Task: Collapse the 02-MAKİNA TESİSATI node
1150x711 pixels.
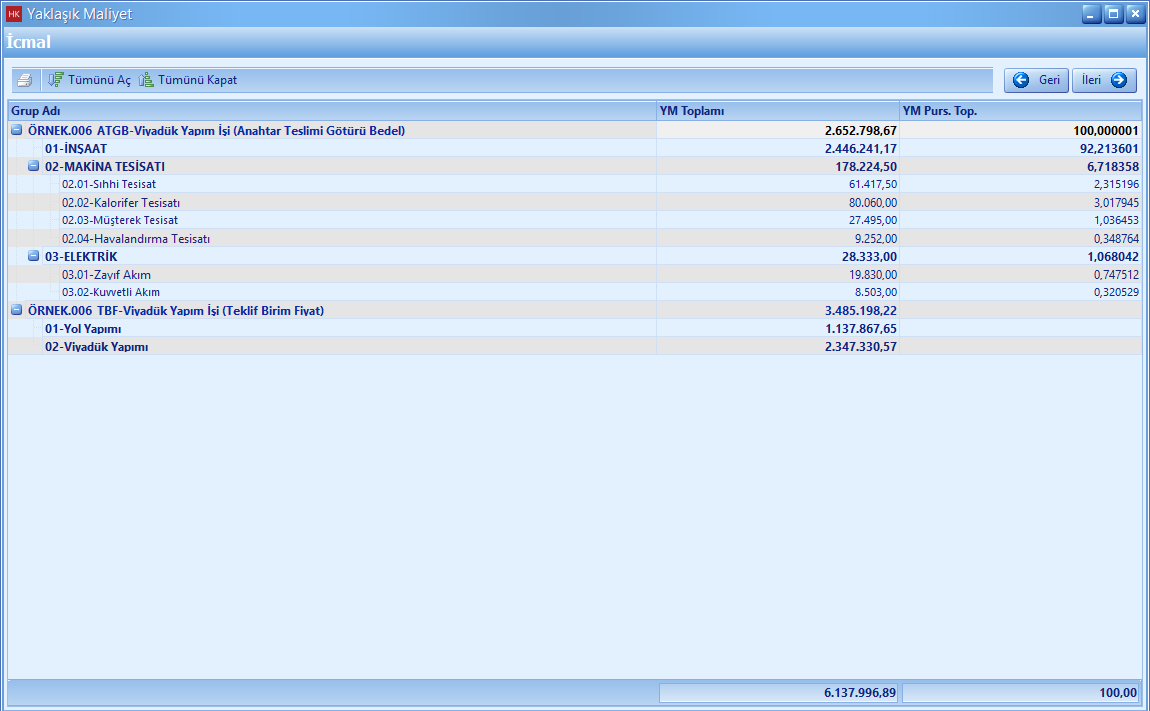Action: (x=33, y=167)
